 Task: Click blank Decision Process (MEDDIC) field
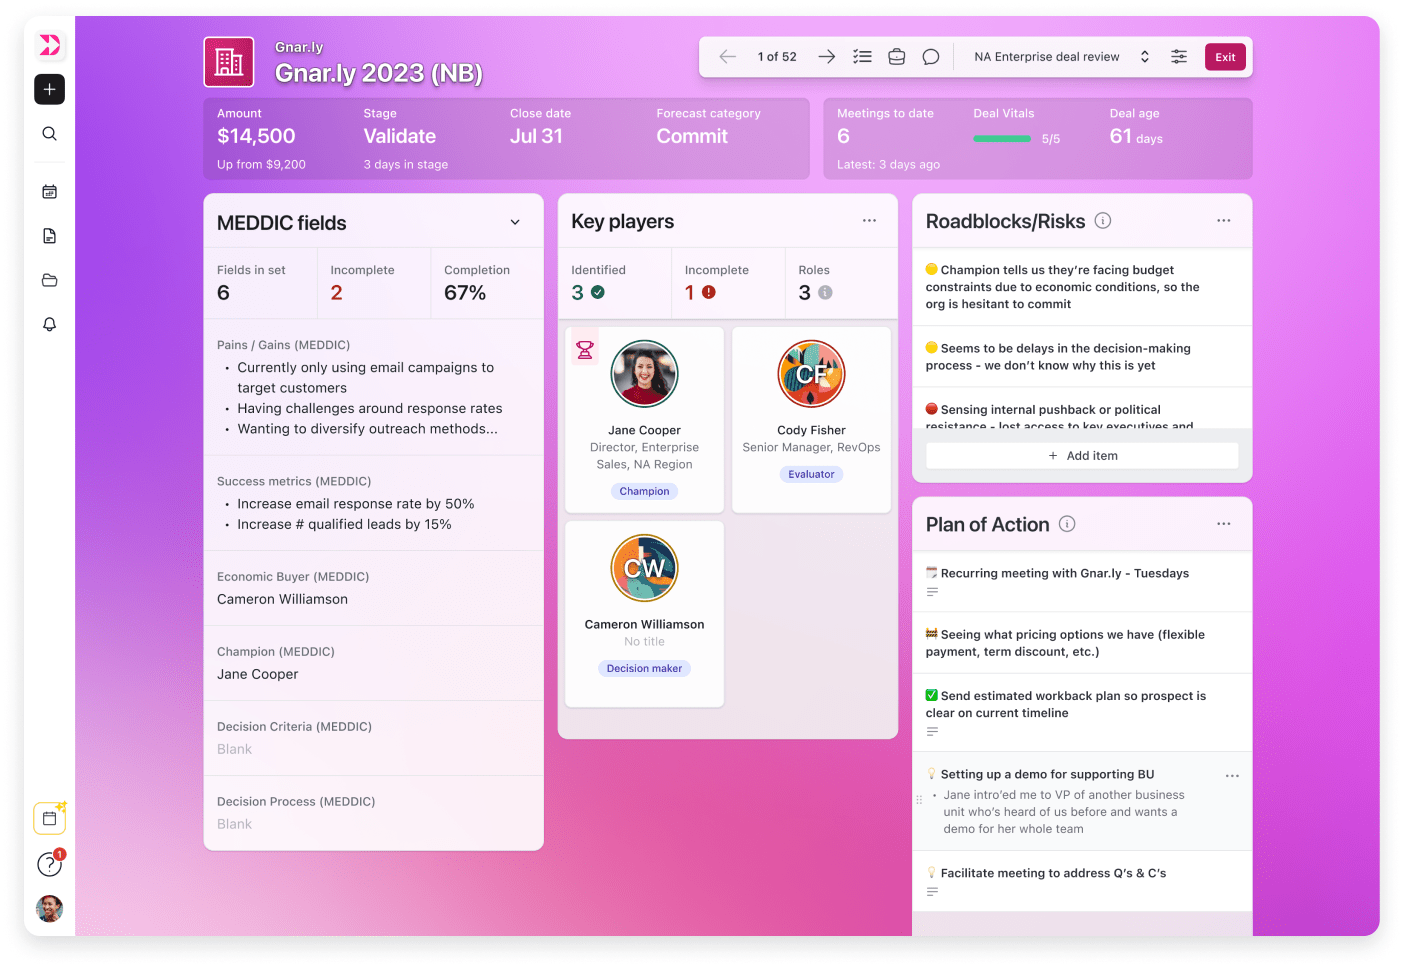(373, 813)
